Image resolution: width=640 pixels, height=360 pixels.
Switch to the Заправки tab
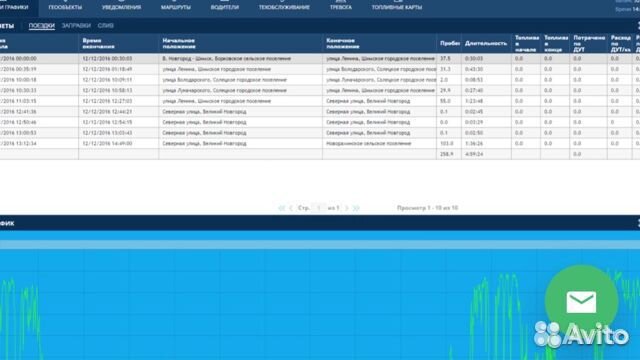point(76,25)
